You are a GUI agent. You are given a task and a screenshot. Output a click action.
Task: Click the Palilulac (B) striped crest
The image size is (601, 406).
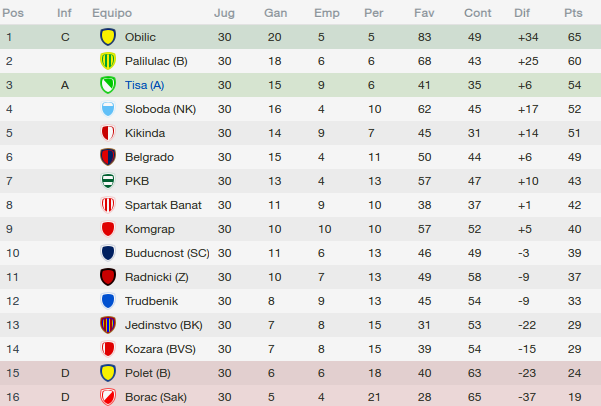tap(108, 61)
